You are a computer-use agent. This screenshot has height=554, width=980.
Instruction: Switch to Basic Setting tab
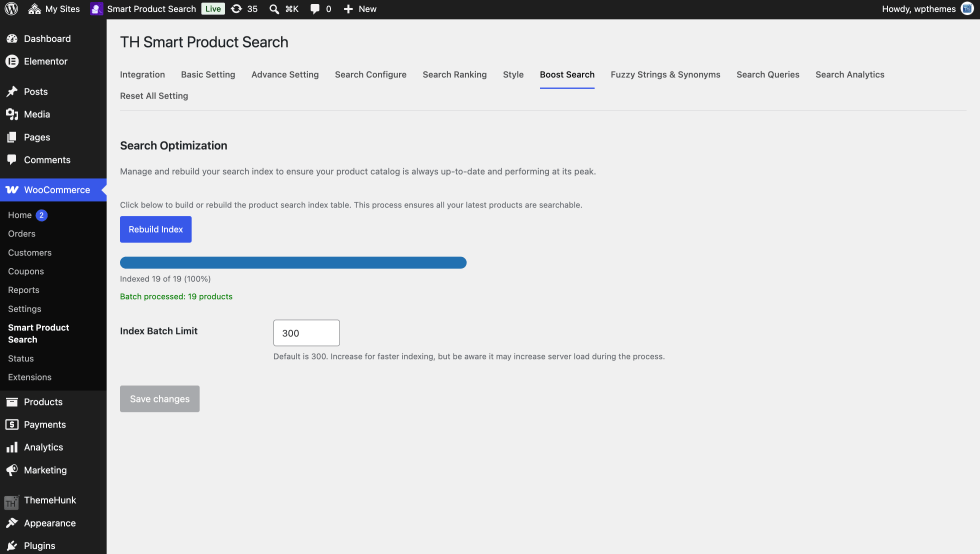(208, 74)
